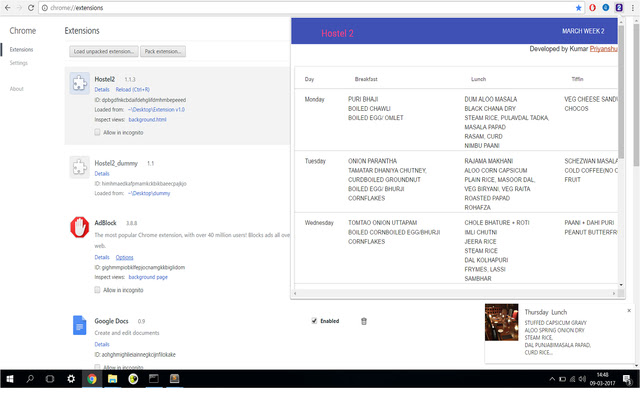This screenshot has width=640, height=400.
Task: Click Load unpacked extension button
Action: coord(104,51)
